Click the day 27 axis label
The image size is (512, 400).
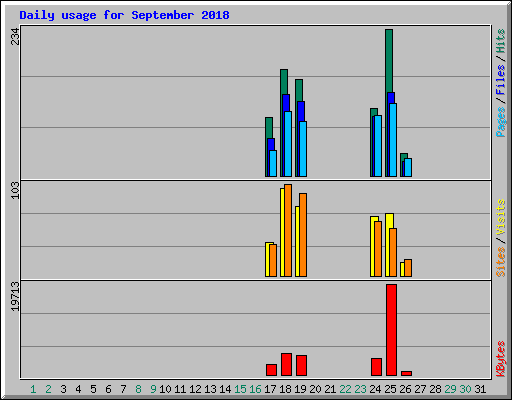click(420, 389)
